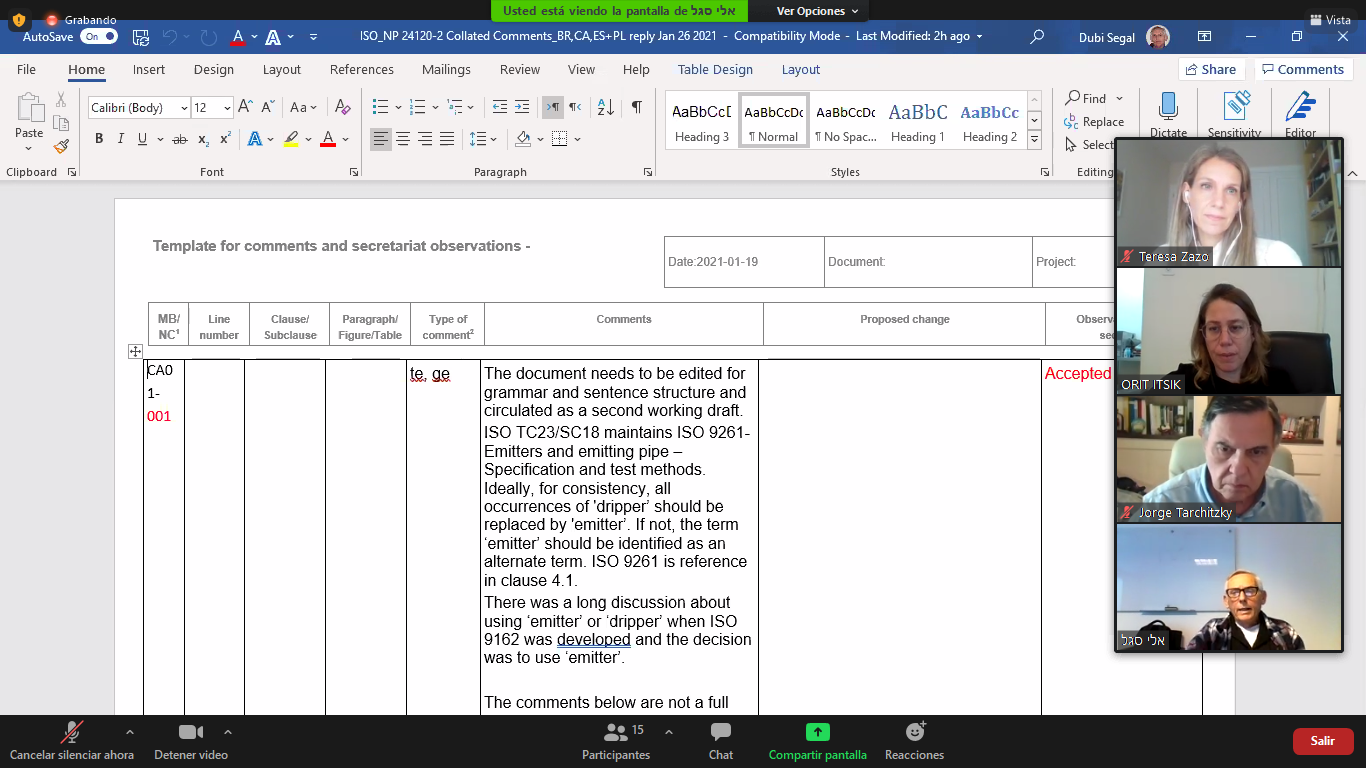This screenshot has width=1366, height=768.
Task: Click the Format Painter brush icon
Action: 61,146
